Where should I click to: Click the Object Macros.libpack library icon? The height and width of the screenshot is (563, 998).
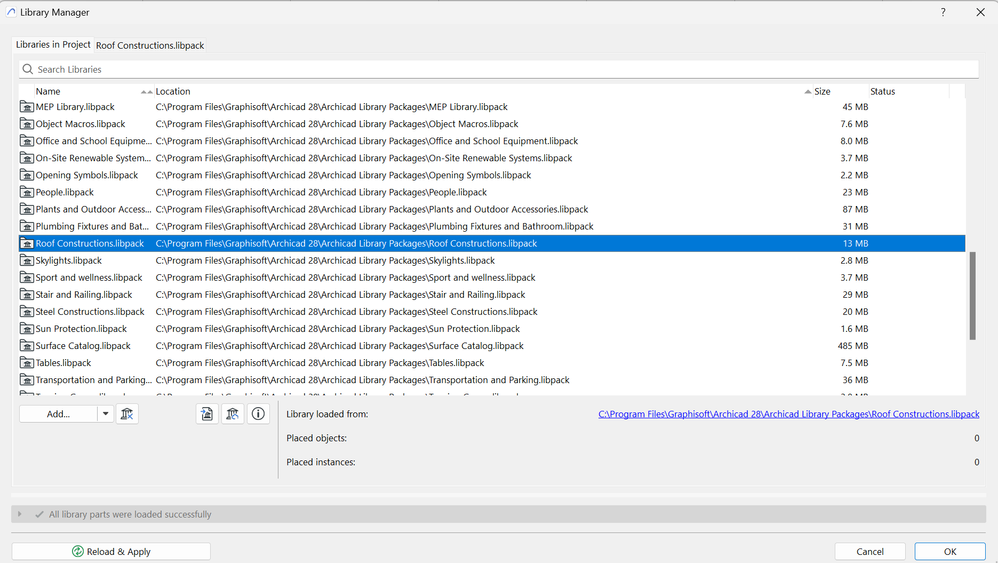27,124
